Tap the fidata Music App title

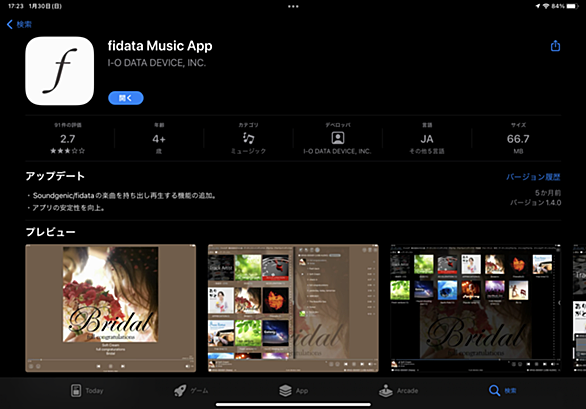tap(160, 46)
